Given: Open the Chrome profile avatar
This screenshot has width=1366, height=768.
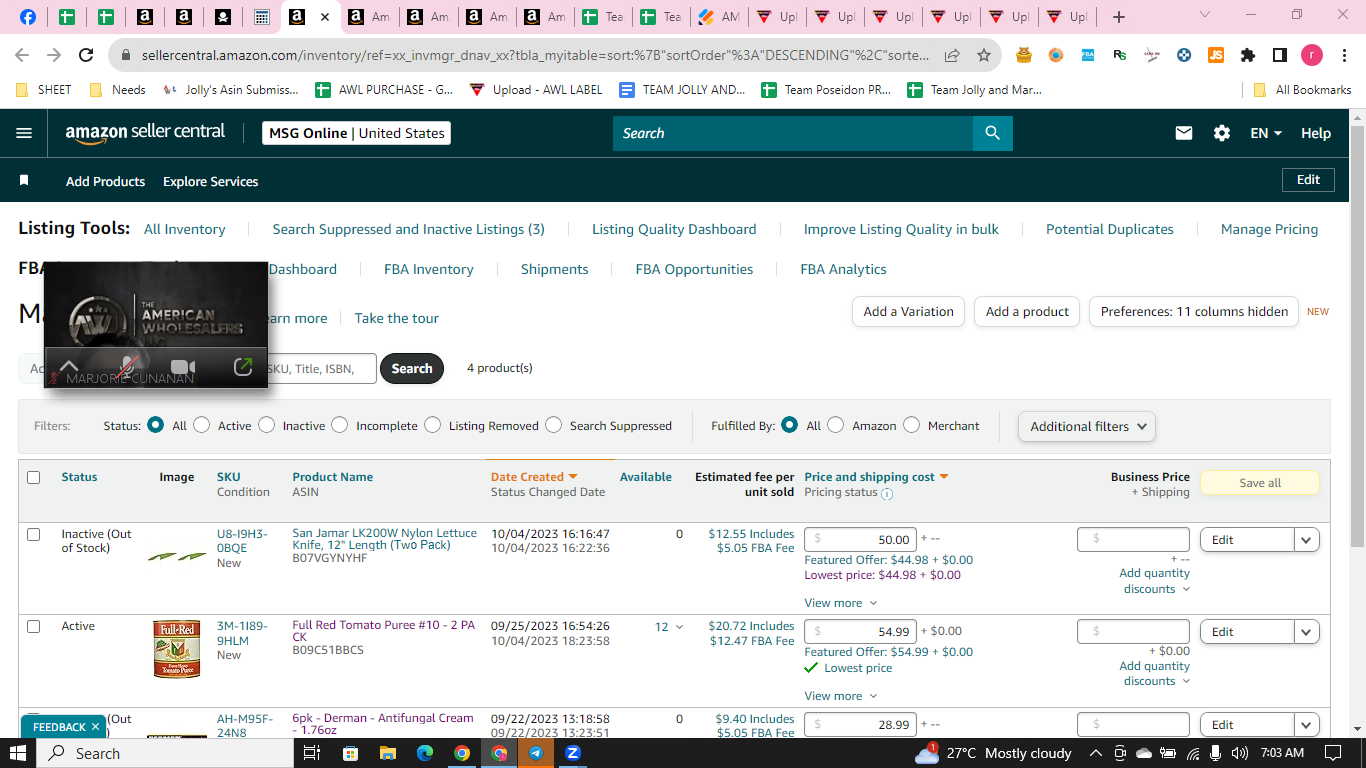Looking at the screenshot, I should [x=1311, y=55].
